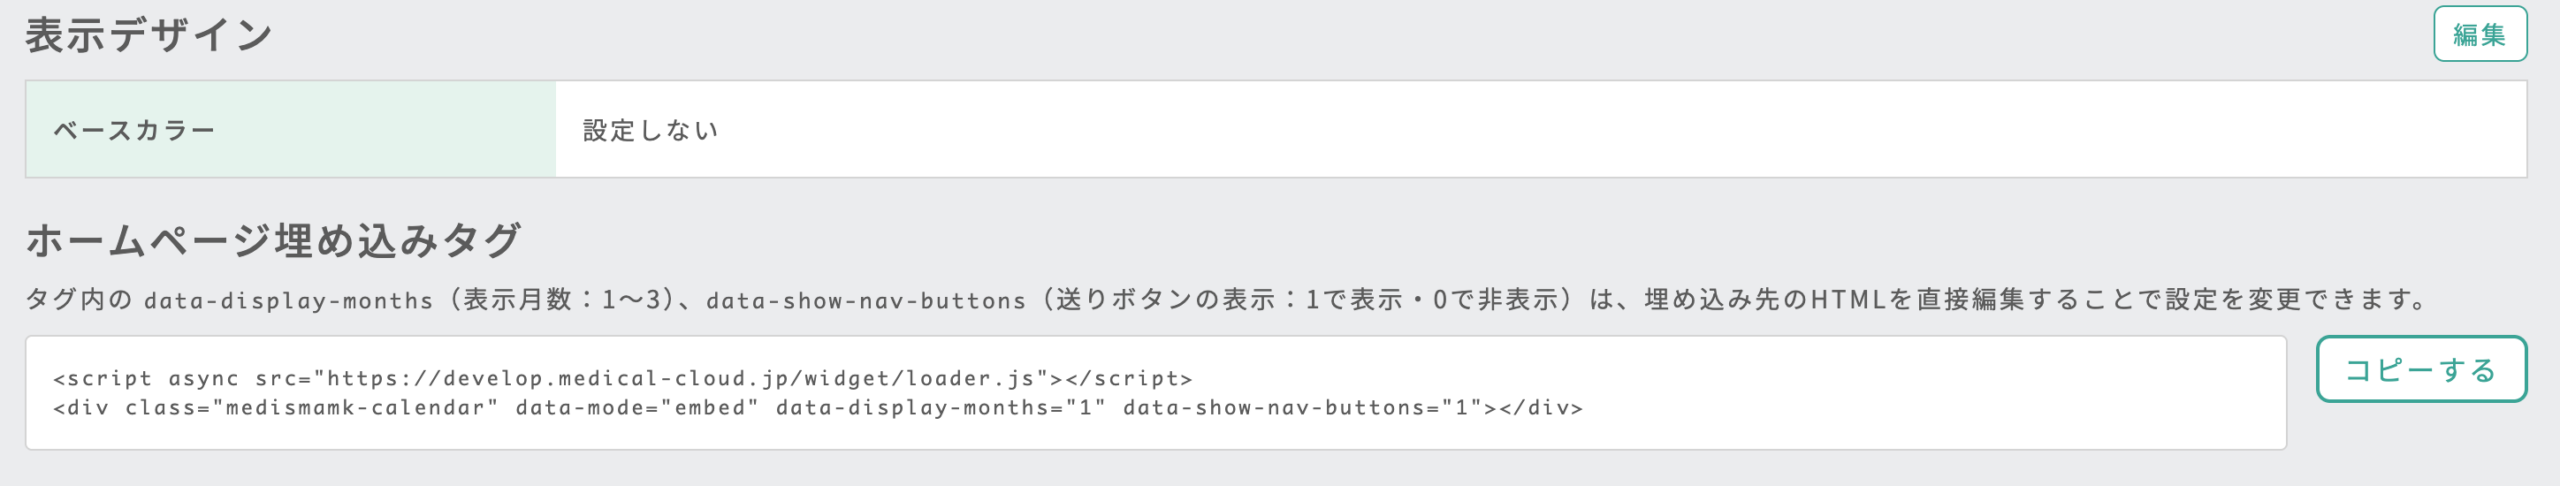Click inside the embed tag code box

1156,393
